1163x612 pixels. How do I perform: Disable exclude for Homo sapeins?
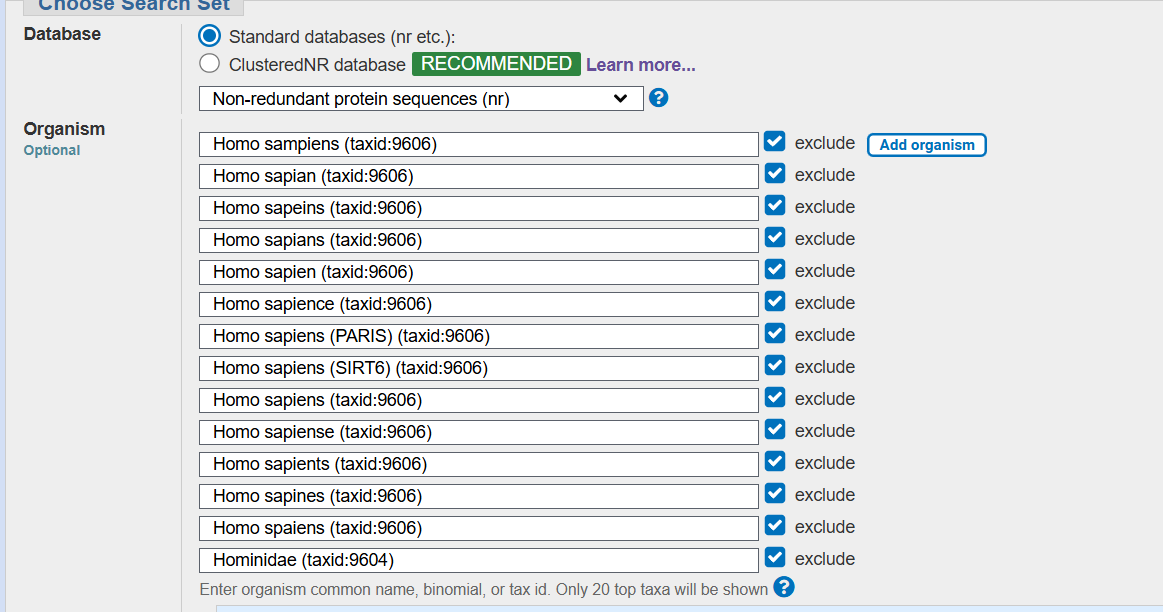tap(774, 205)
